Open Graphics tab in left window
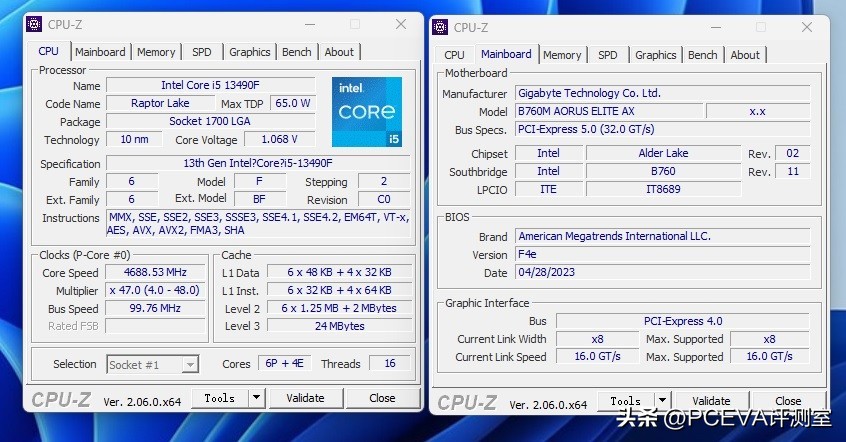846x442 pixels. tap(249, 52)
